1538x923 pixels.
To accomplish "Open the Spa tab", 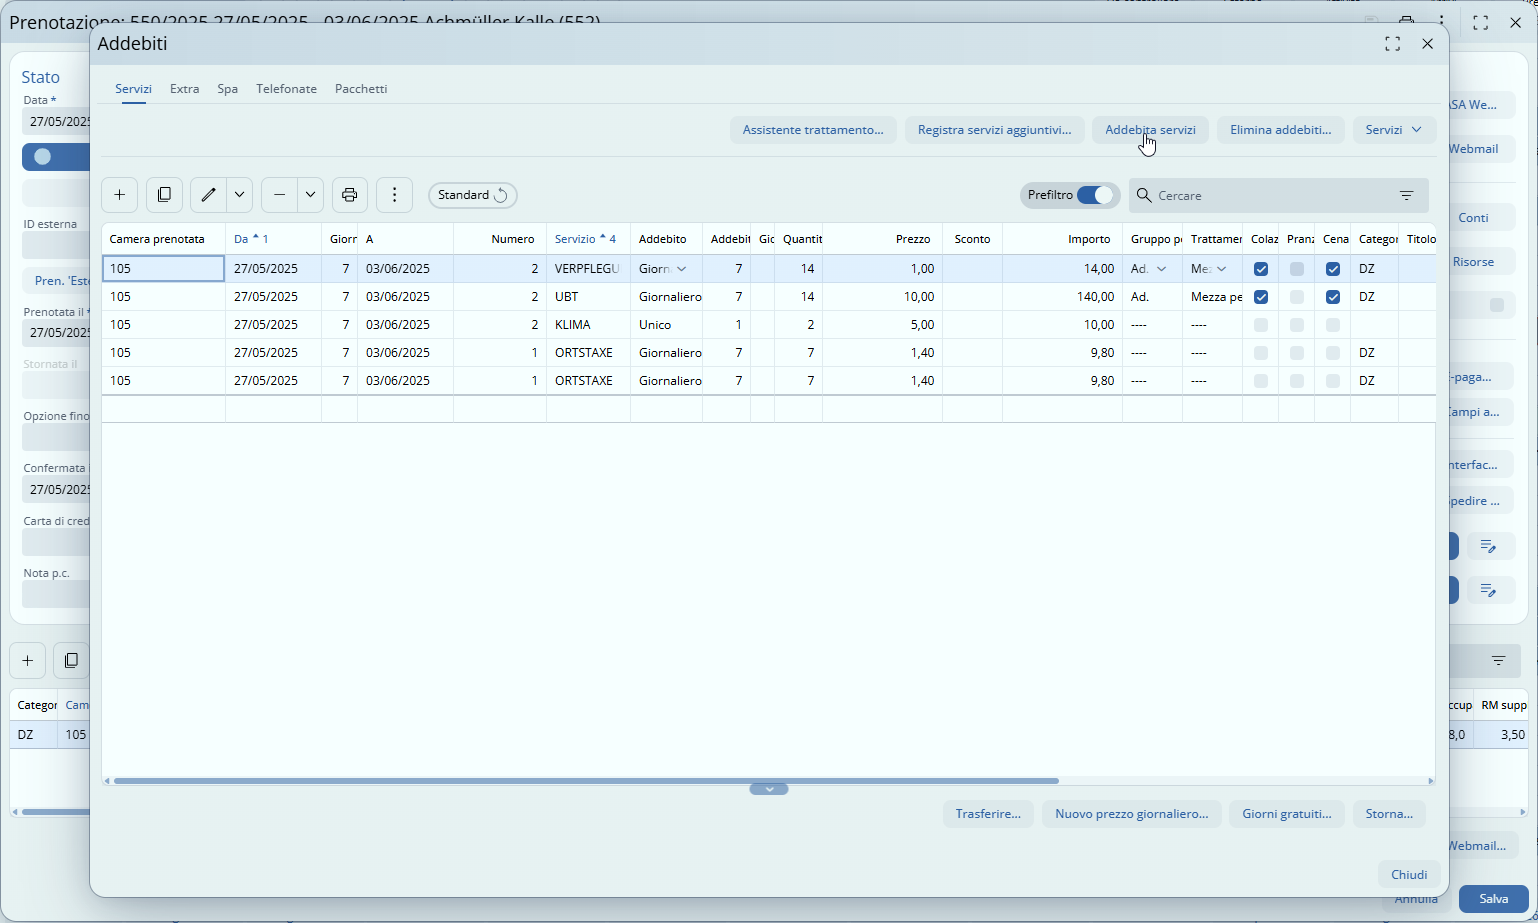I will (x=228, y=89).
